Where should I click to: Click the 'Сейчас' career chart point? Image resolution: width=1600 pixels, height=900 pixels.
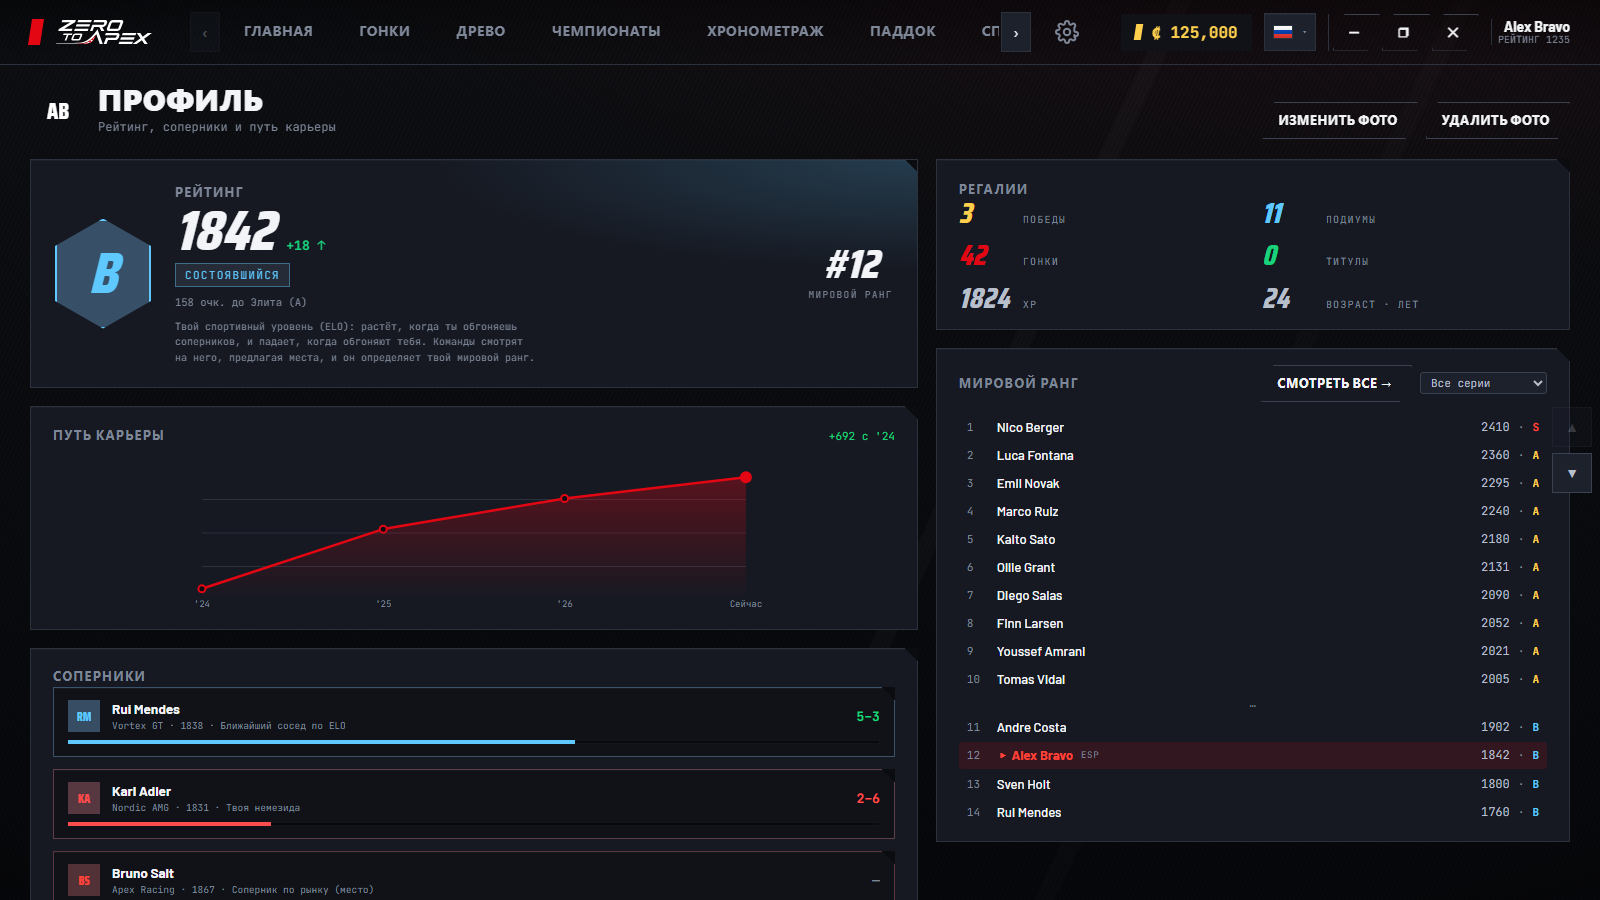[x=746, y=477]
